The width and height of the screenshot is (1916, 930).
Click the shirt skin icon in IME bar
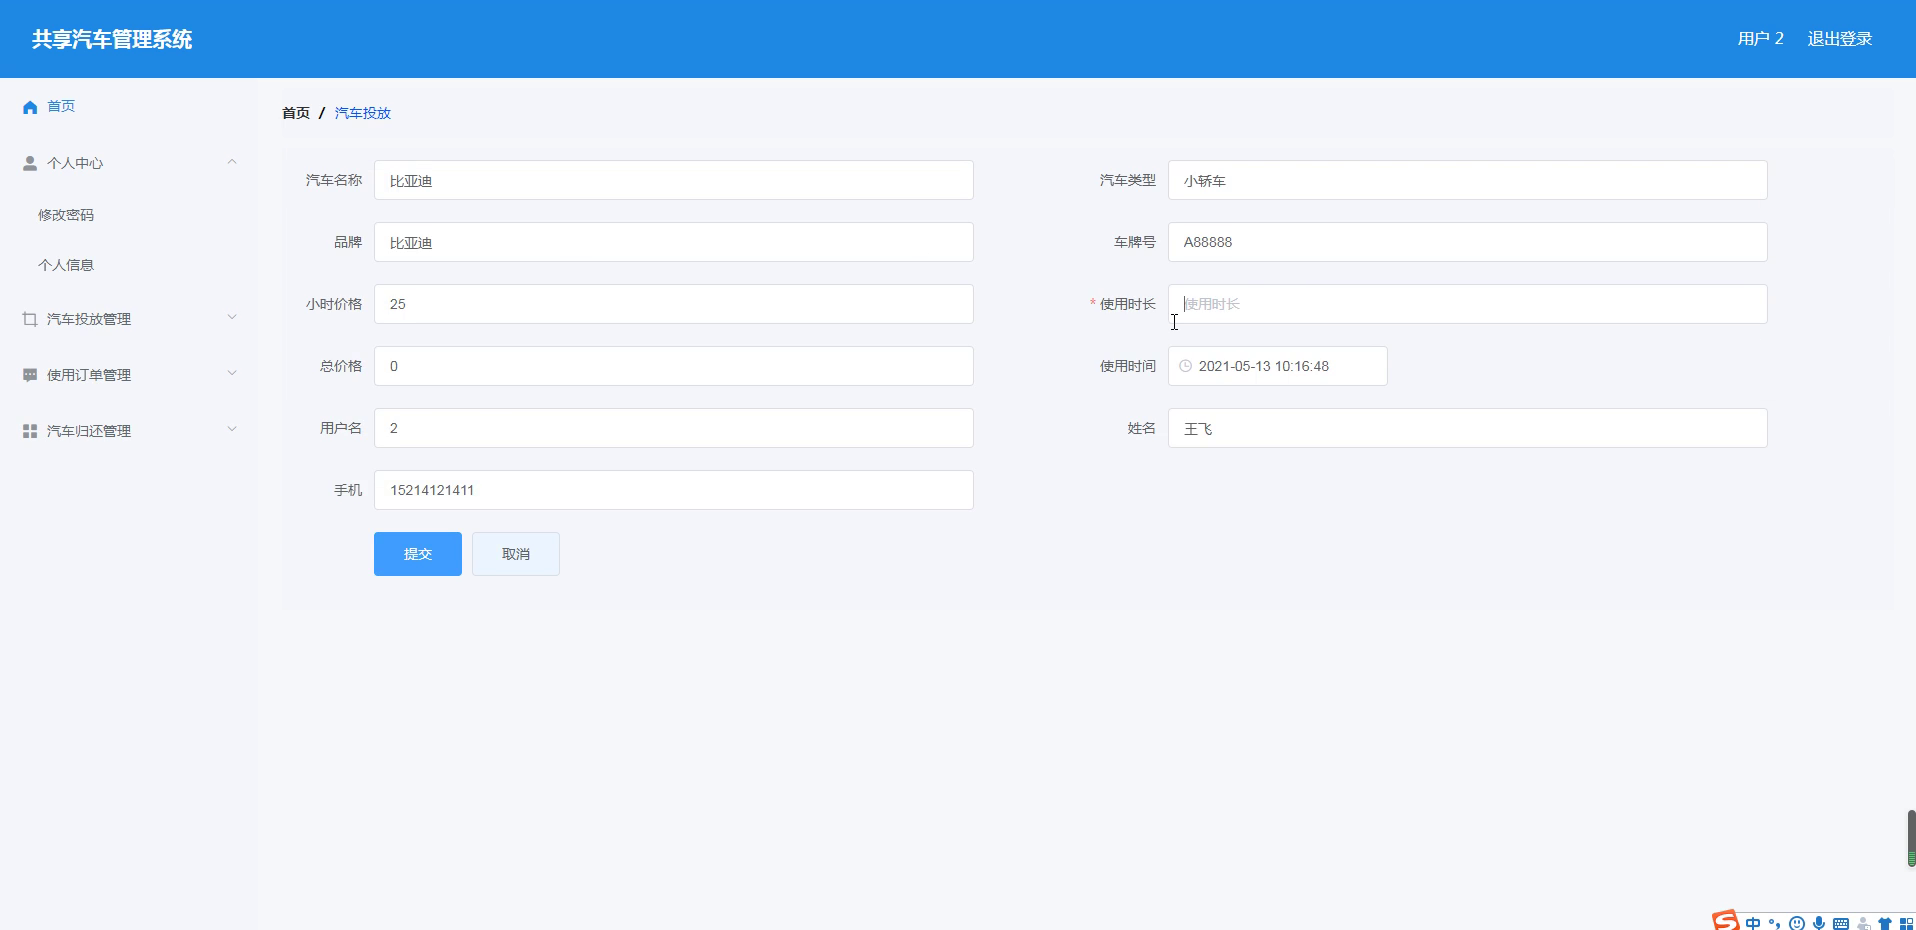coord(1885,924)
